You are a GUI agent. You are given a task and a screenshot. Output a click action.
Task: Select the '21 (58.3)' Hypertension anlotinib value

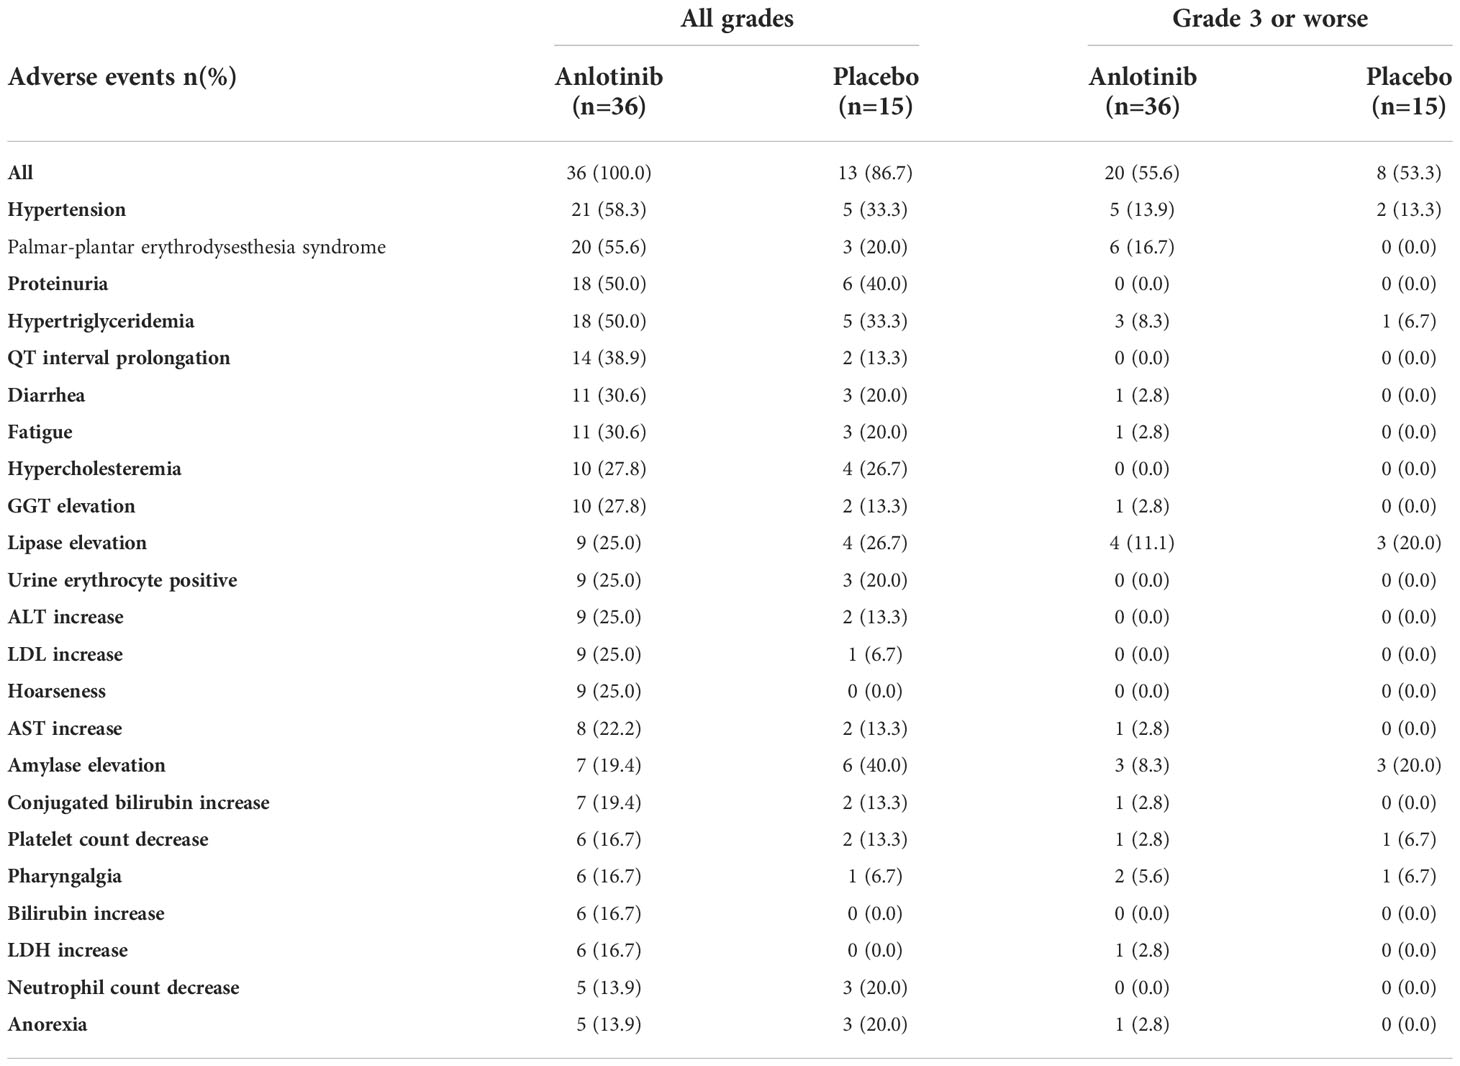[609, 210]
